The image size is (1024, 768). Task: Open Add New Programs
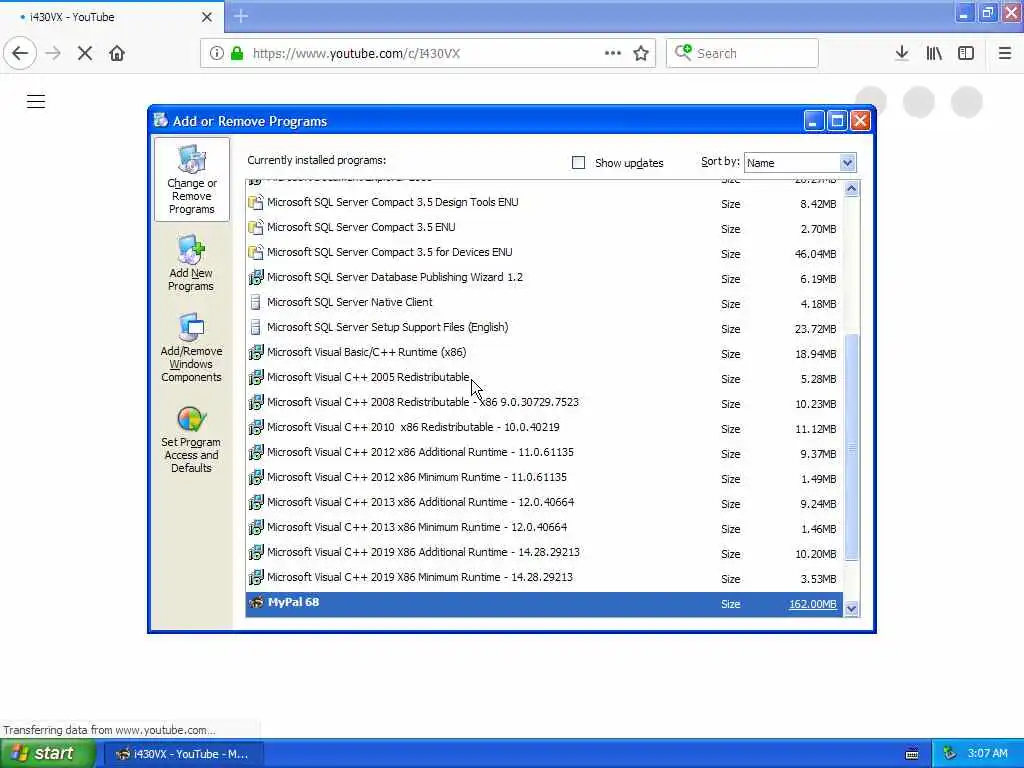tap(191, 263)
